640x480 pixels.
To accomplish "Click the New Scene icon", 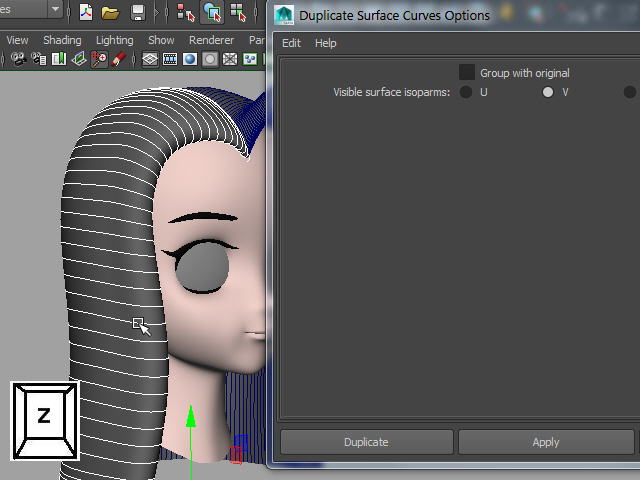I will tap(86, 12).
